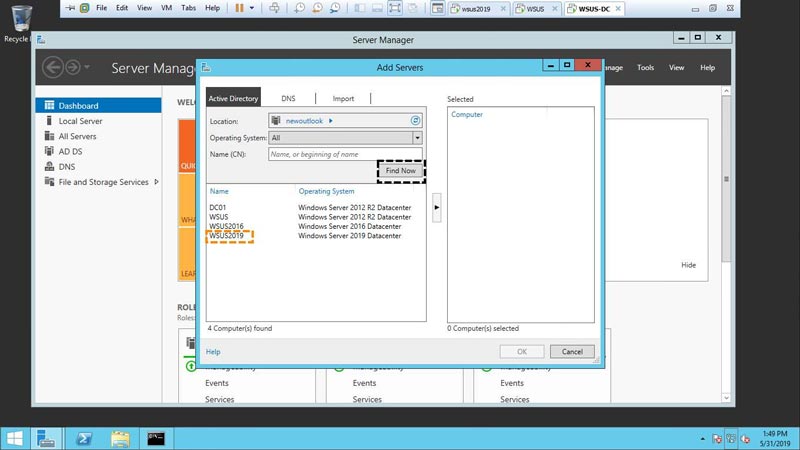Screen dimensions: 800x450
Task: Click the Find Now button
Action: coord(401,170)
